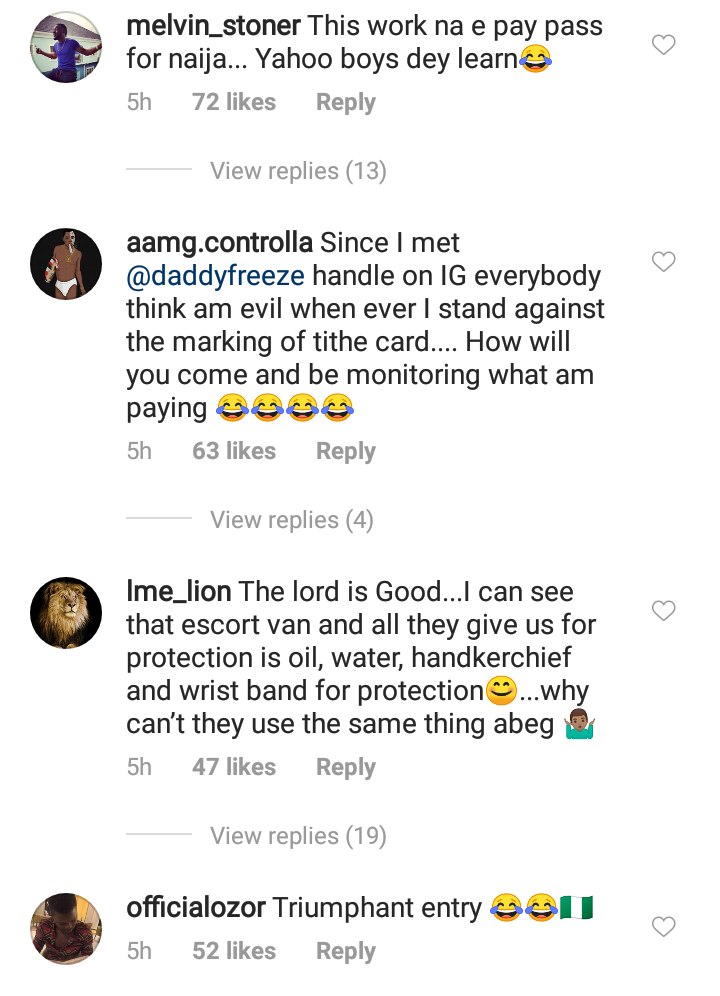The image size is (720, 996).
Task: View who gave 63 likes
Action: coord(234,451)
